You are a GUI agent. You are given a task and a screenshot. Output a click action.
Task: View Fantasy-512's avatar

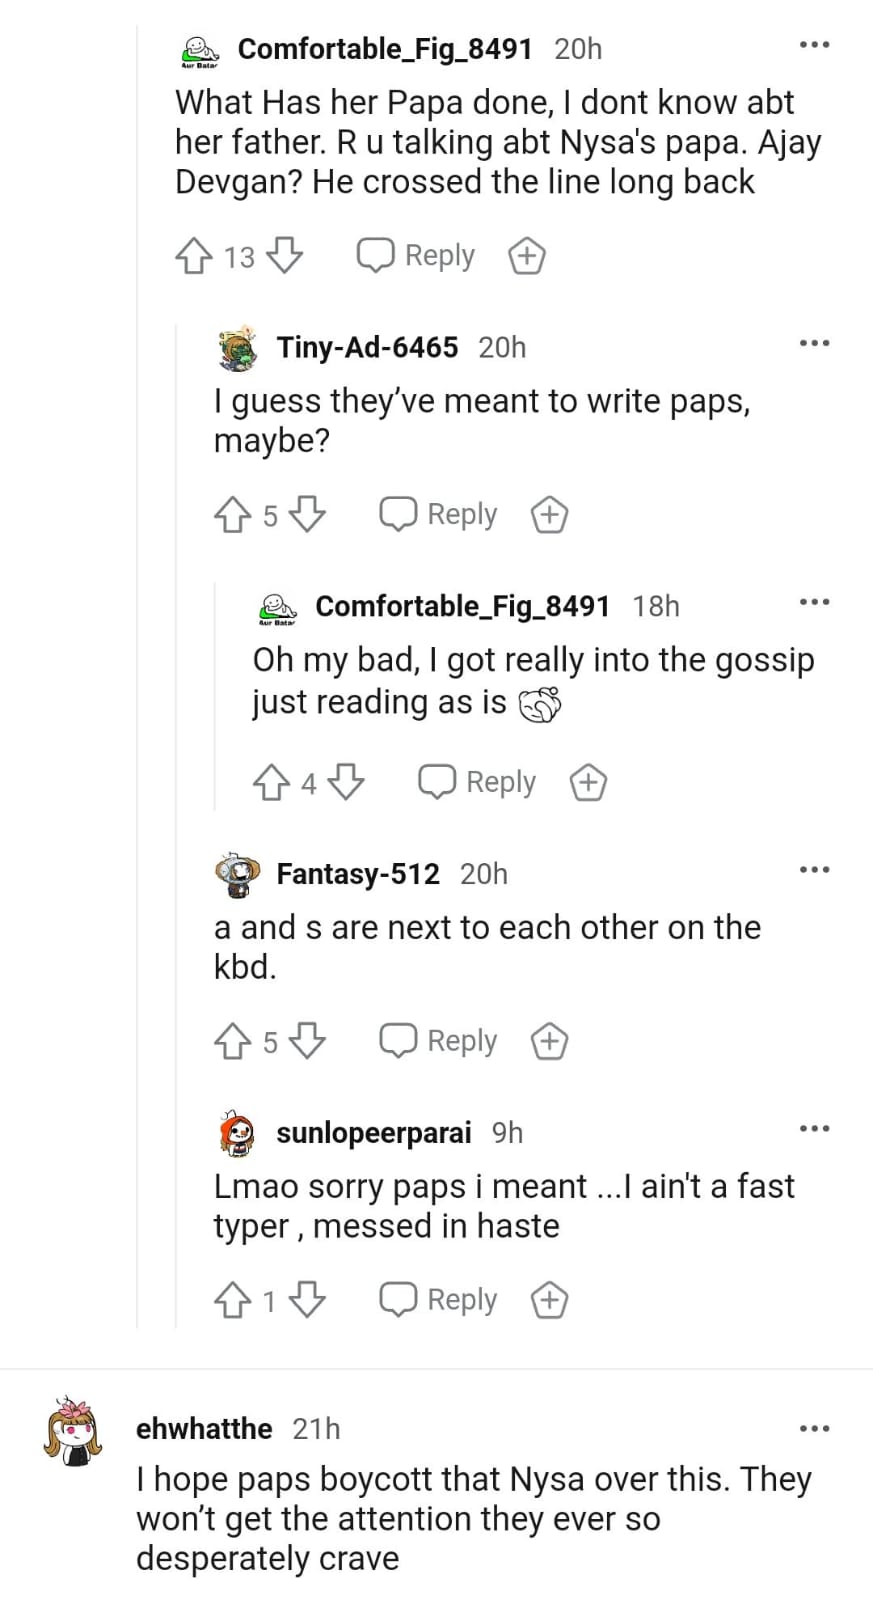(238, 875)
